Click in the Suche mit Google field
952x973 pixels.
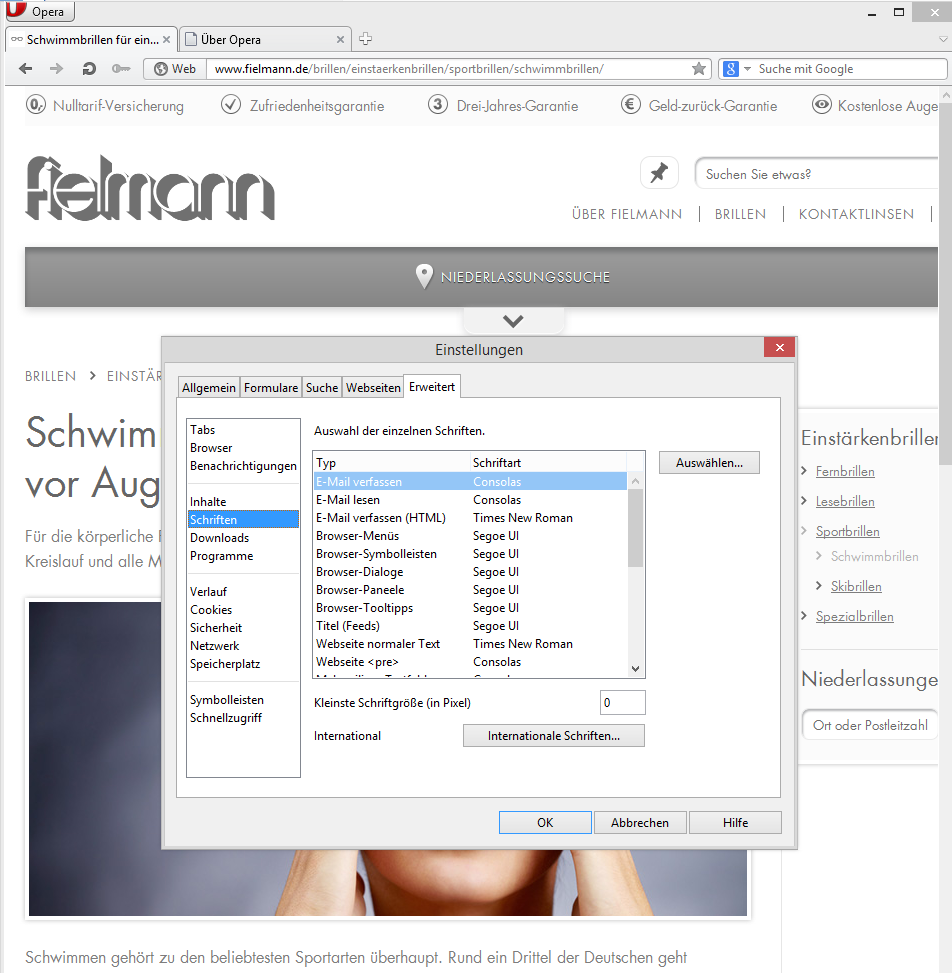(850, 69)
